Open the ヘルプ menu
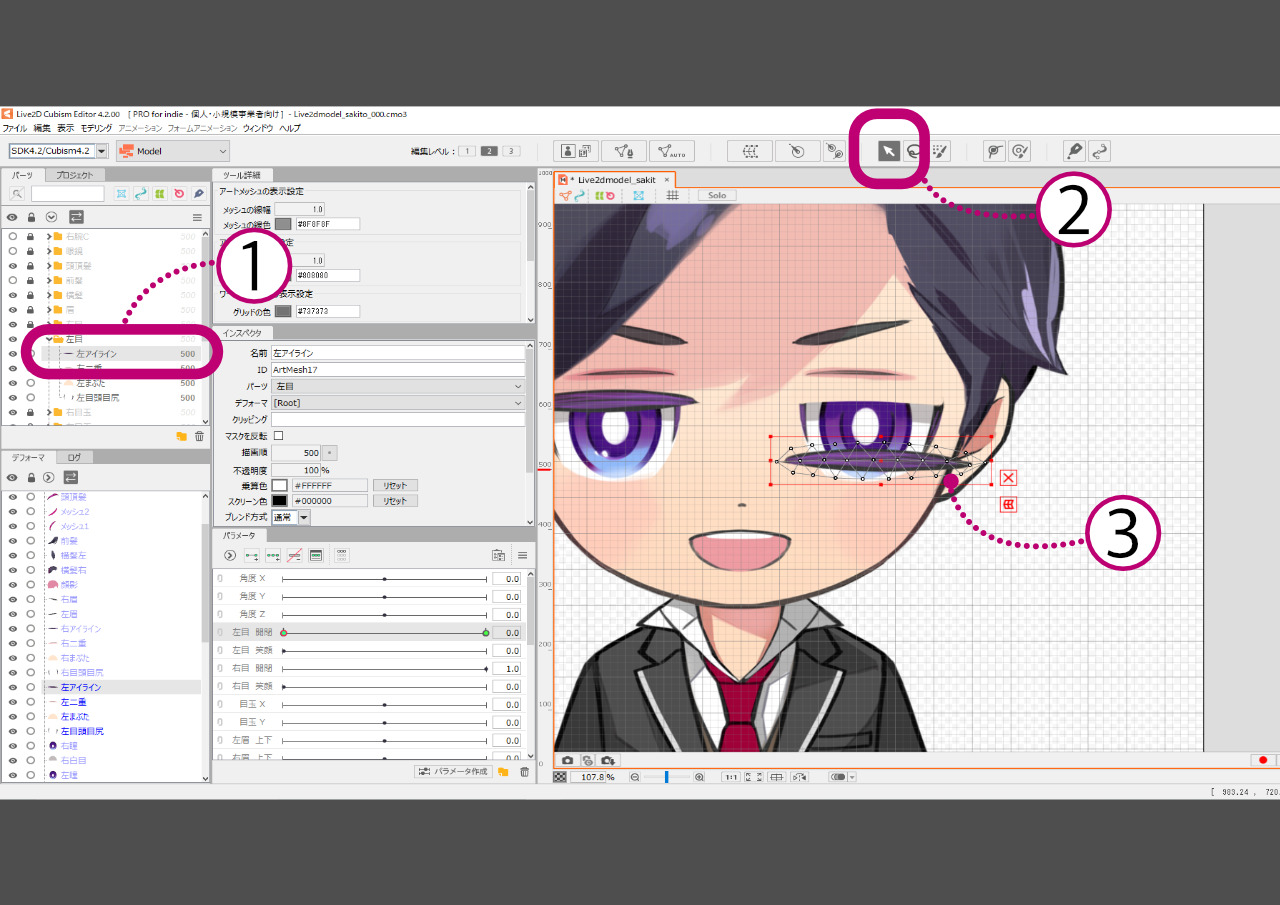This screenshot has height=905, width=1280. pyautogui.click(x=290, y=128)
